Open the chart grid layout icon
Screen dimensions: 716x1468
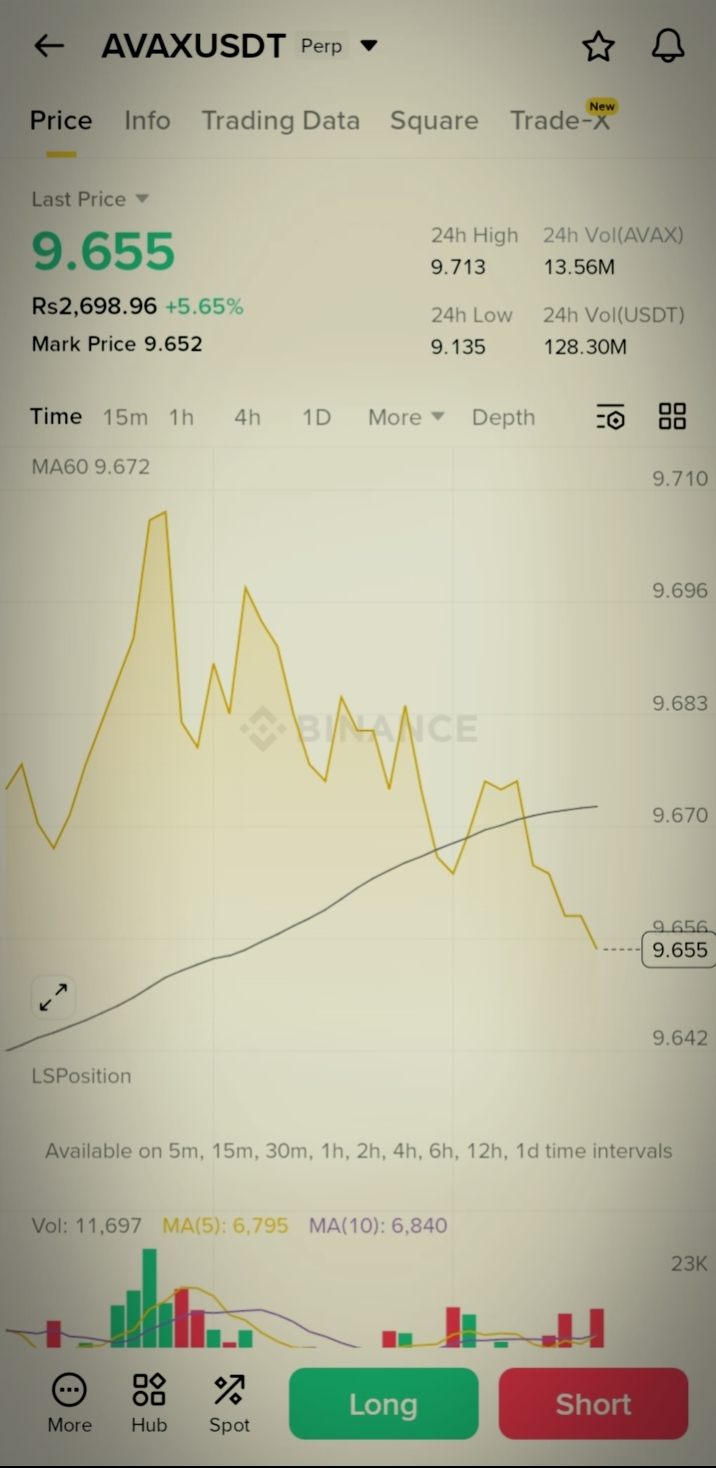click(x=672, y=417)
